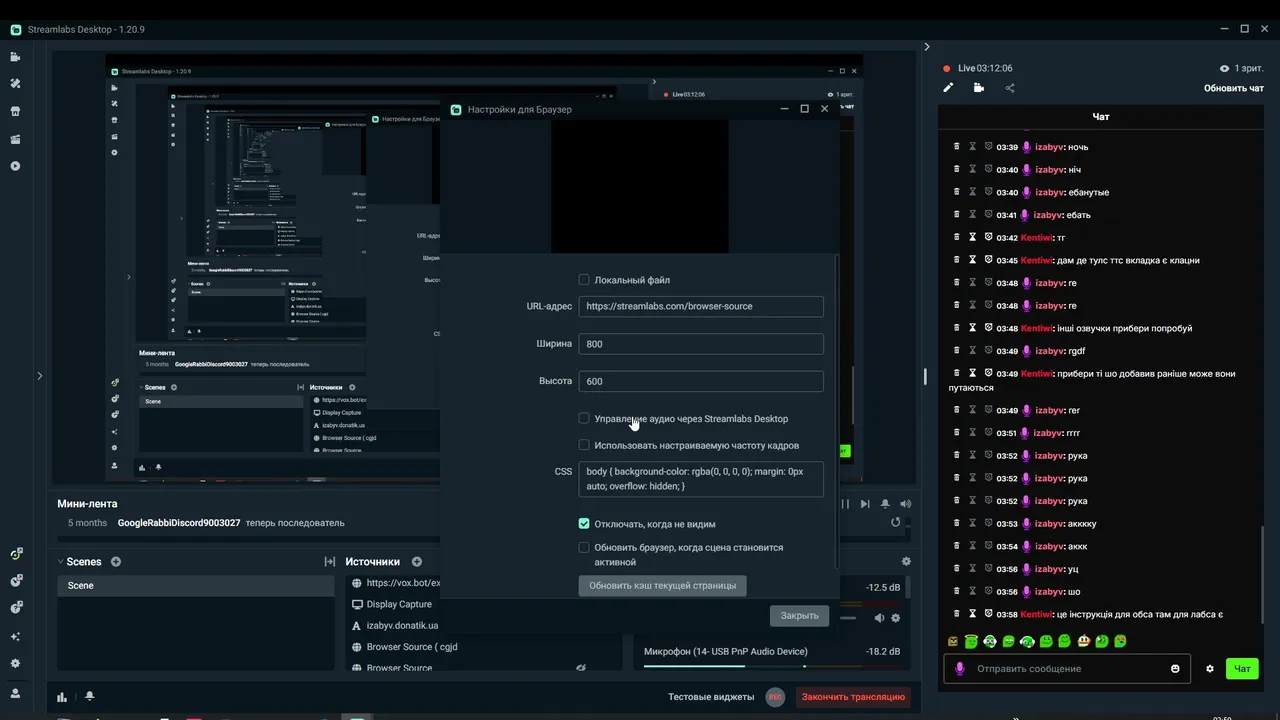Screen dimensions: 1280x720
Task: Click Обновить чат link
Action: 1233,88
